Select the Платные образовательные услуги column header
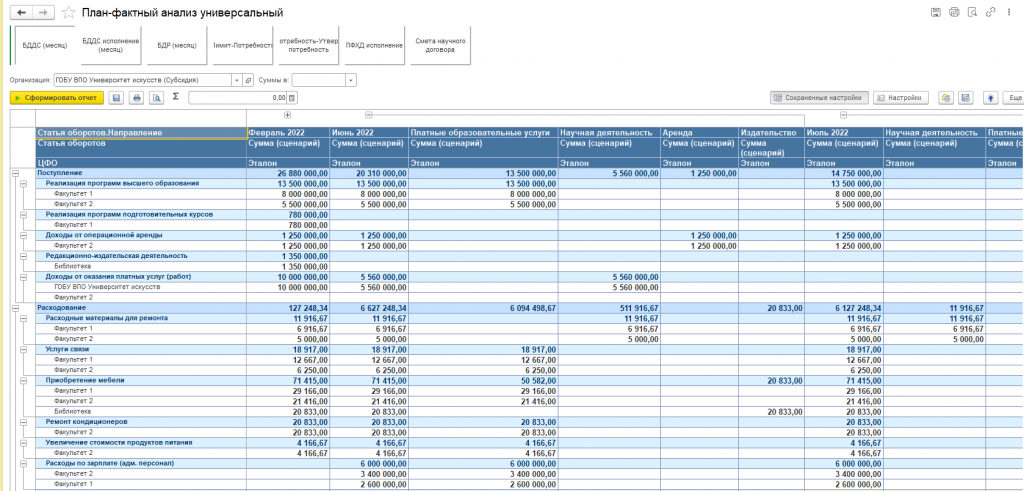 tap(483, 133)
